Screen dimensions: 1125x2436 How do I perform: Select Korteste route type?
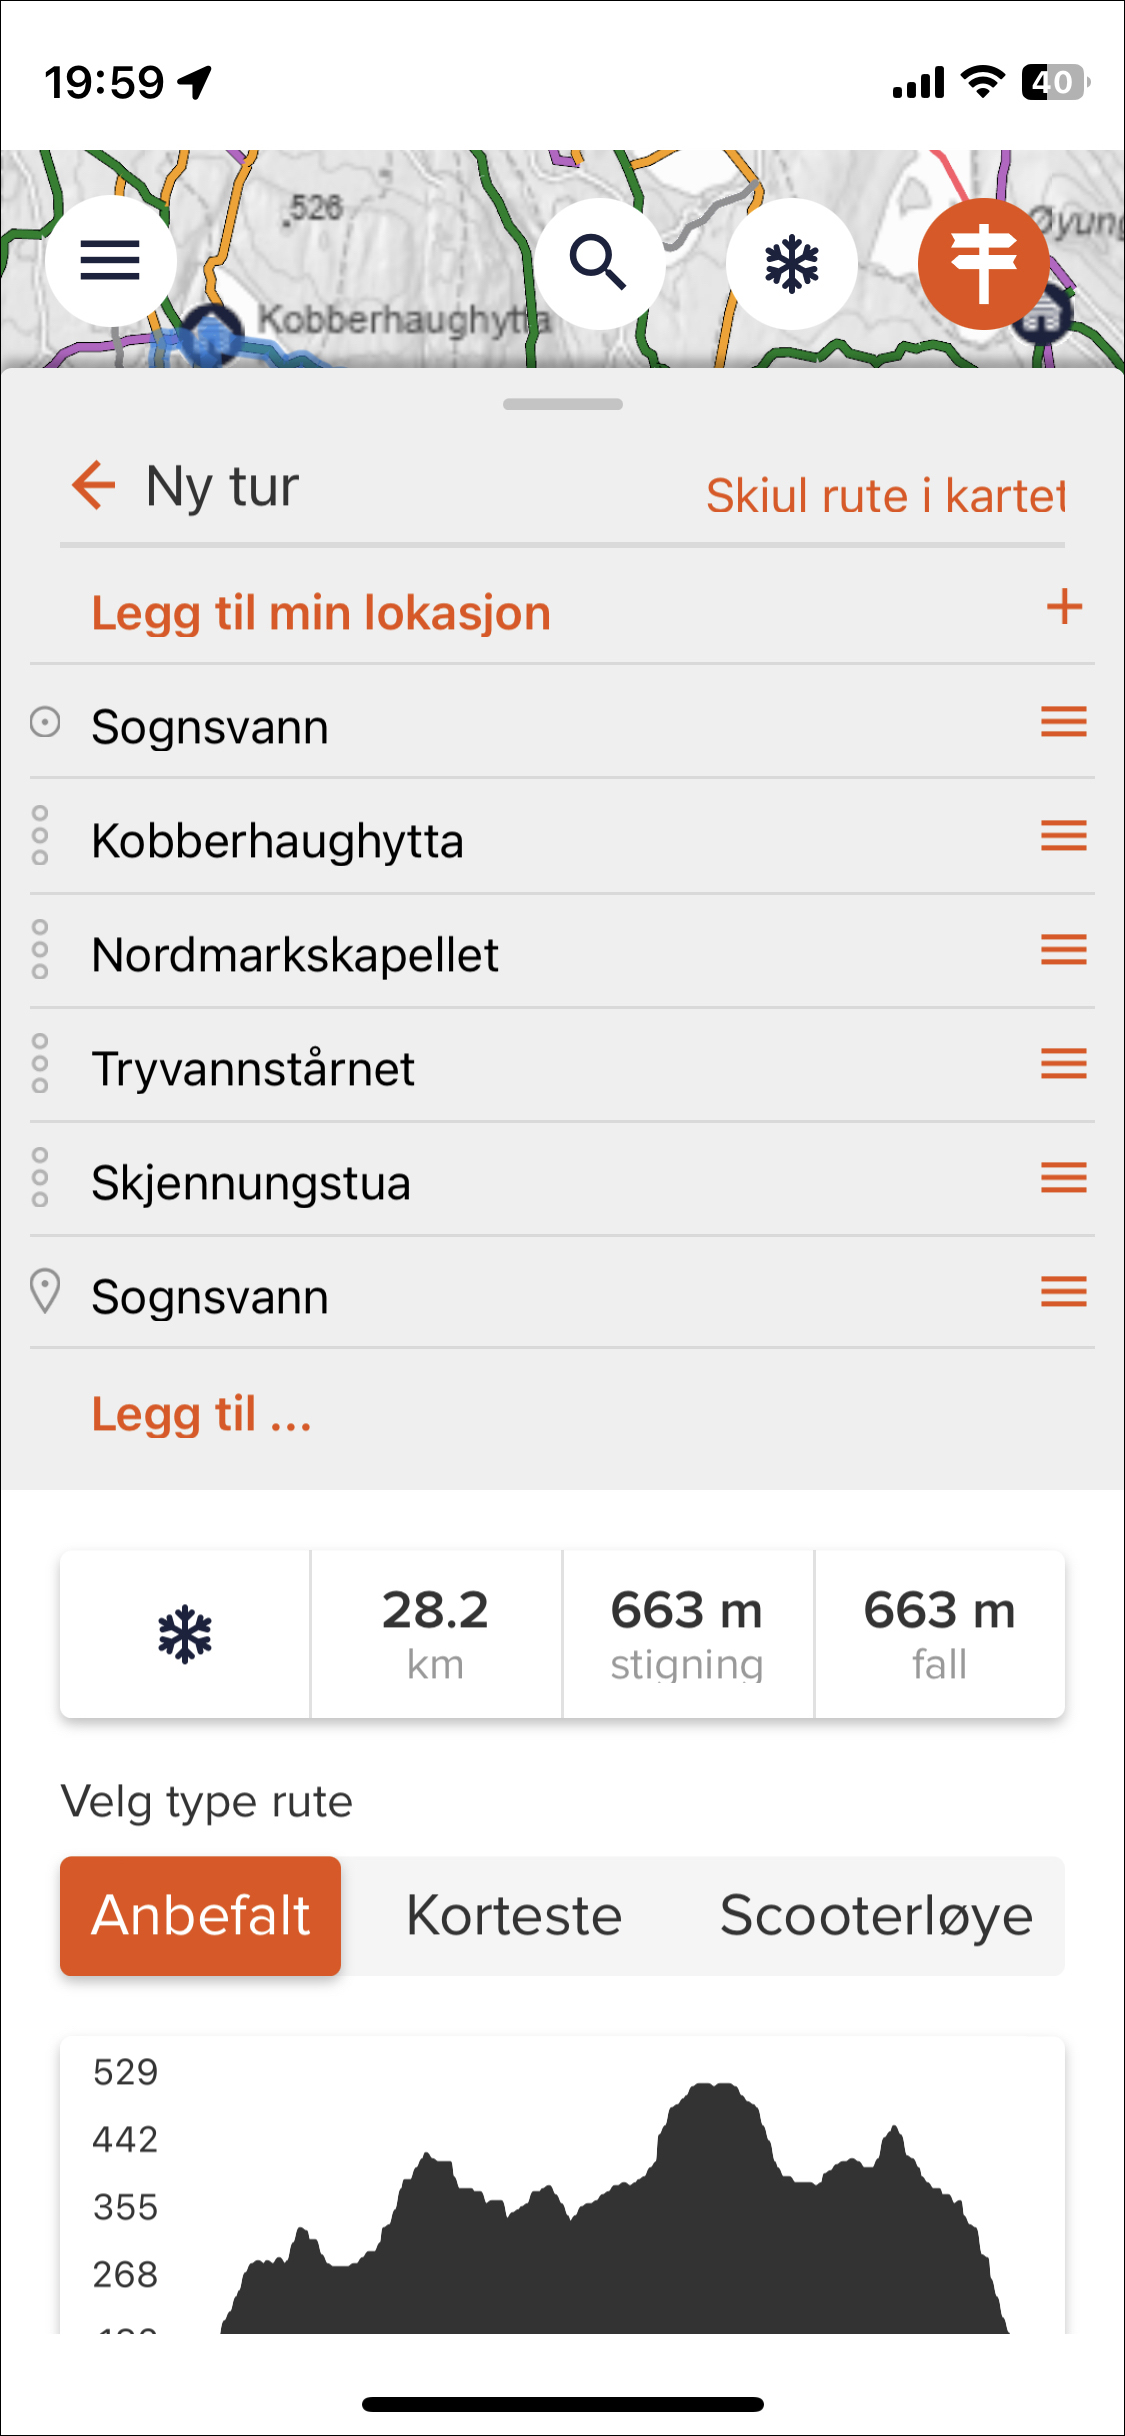click(x=514, y=1916)
